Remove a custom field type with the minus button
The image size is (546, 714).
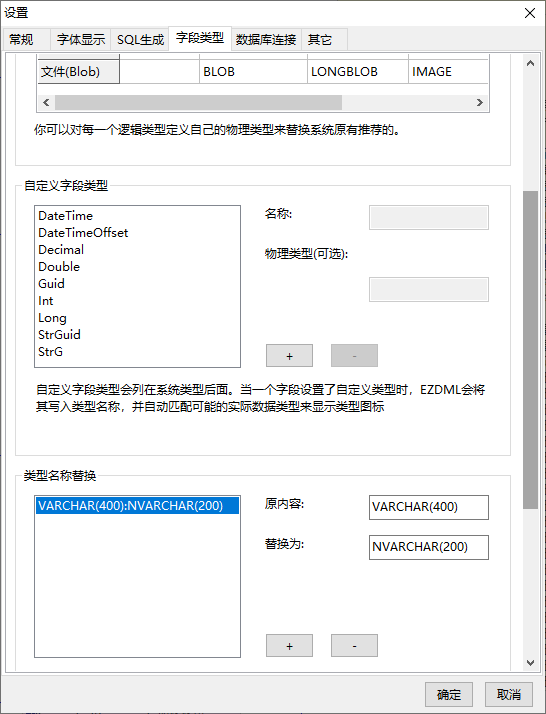(354, 356)
